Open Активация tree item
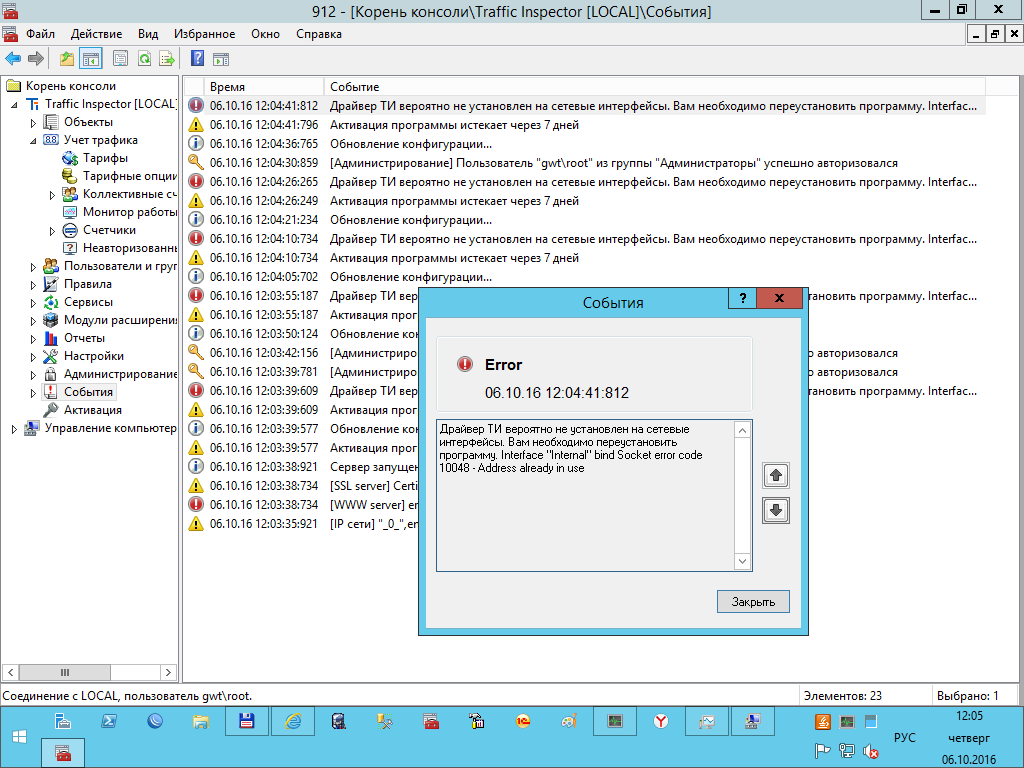 (x=93, y=410)
